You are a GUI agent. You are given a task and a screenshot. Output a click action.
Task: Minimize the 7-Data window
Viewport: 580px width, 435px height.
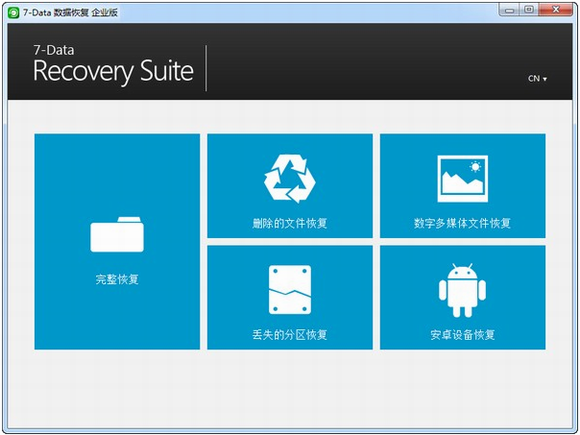(509, 10)
